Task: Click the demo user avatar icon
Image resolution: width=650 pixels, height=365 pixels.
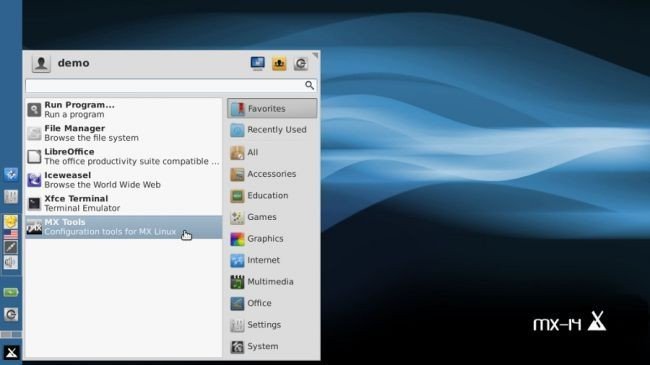Action: tap(41, 63)
